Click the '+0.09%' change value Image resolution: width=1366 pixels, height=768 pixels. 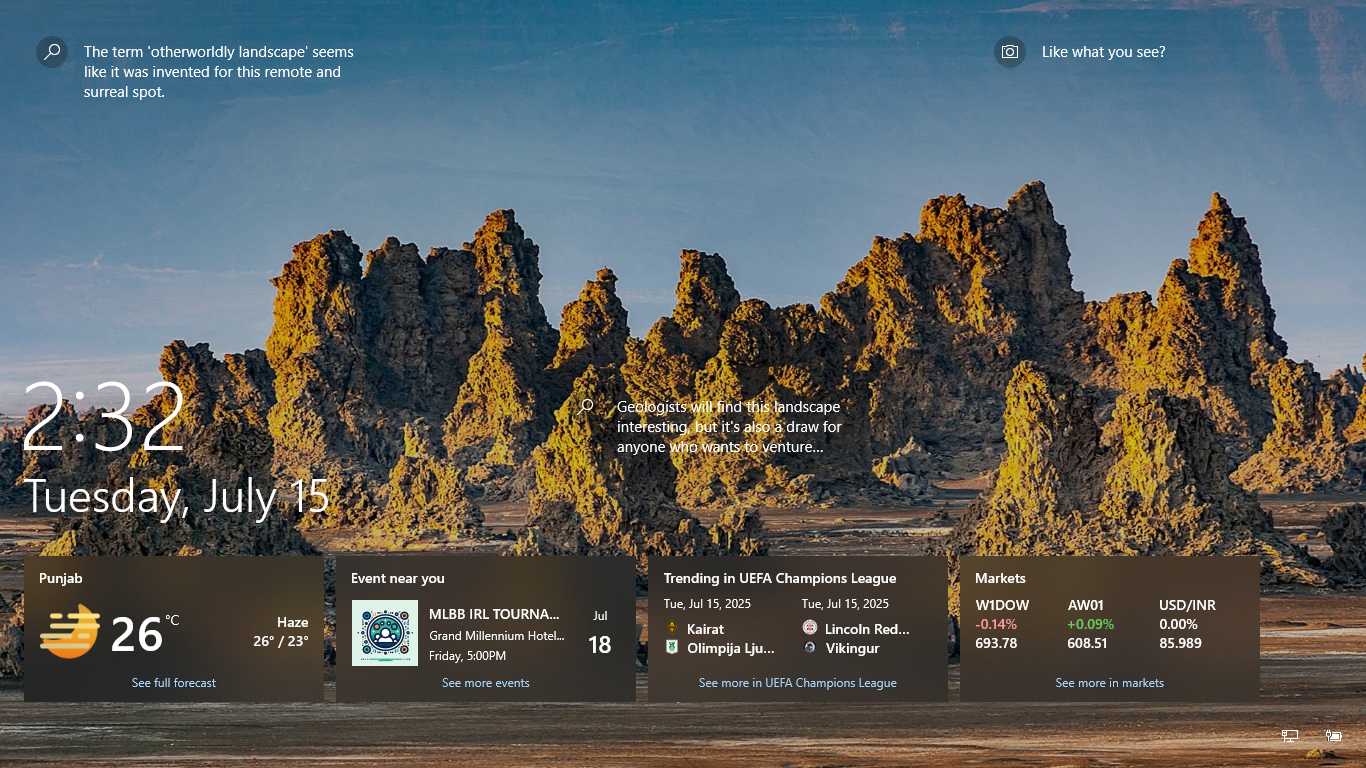click(x=1090, y=624)
